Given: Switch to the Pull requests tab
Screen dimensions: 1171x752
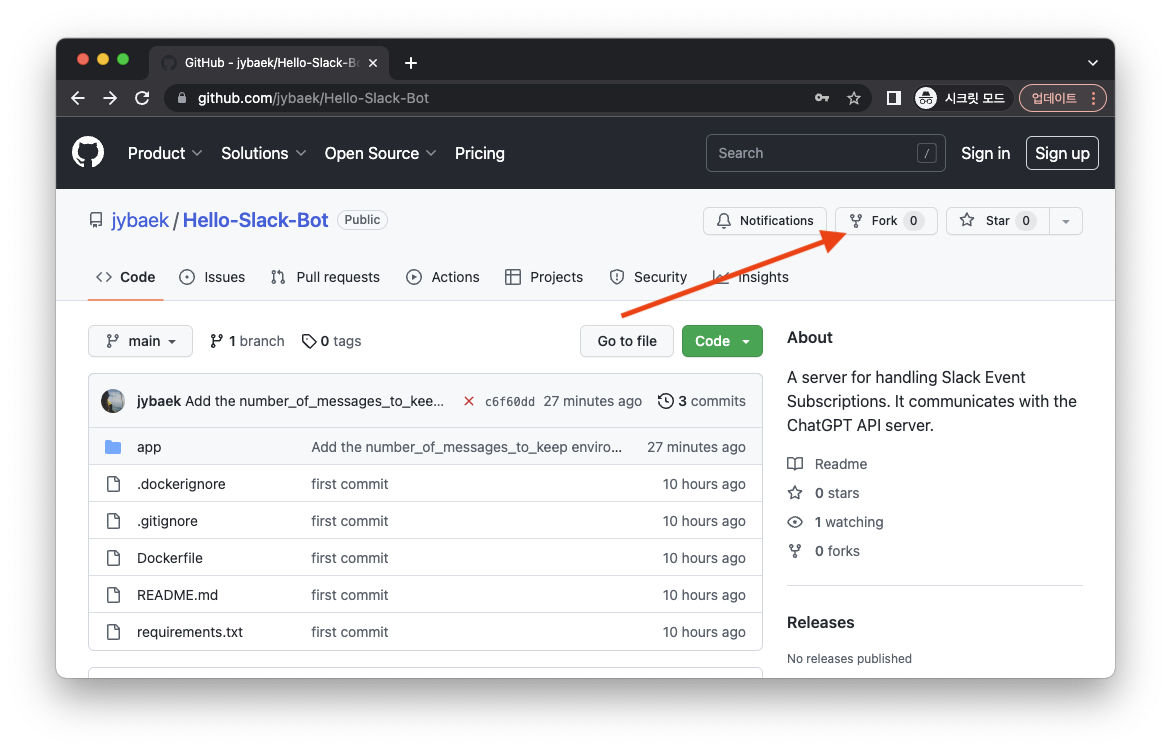Looking at the screenshot, I should point(325,277).
